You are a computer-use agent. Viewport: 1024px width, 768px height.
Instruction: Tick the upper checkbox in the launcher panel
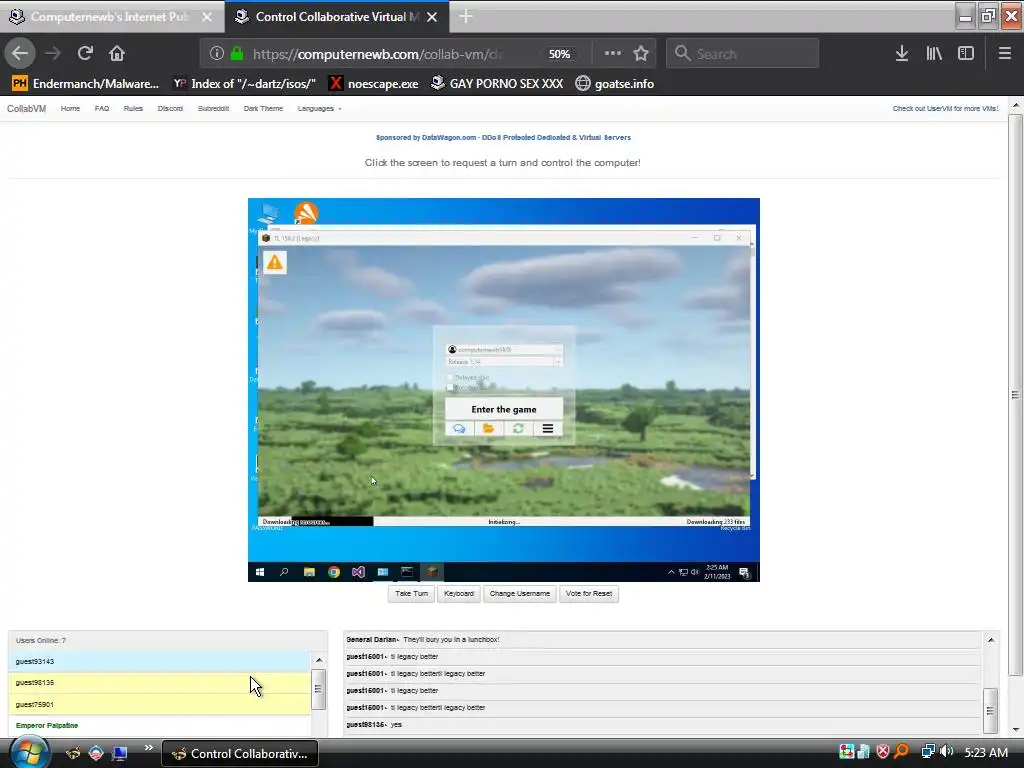(x=449, y=377)
